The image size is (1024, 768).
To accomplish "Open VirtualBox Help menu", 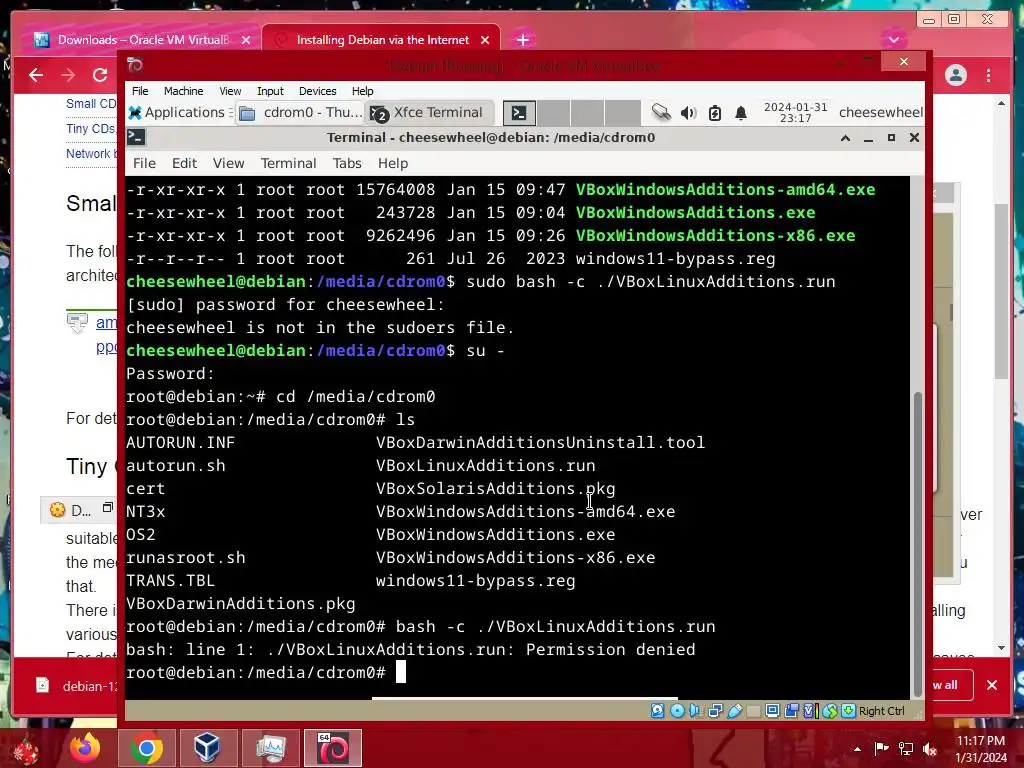I will [x=362, y=91].
